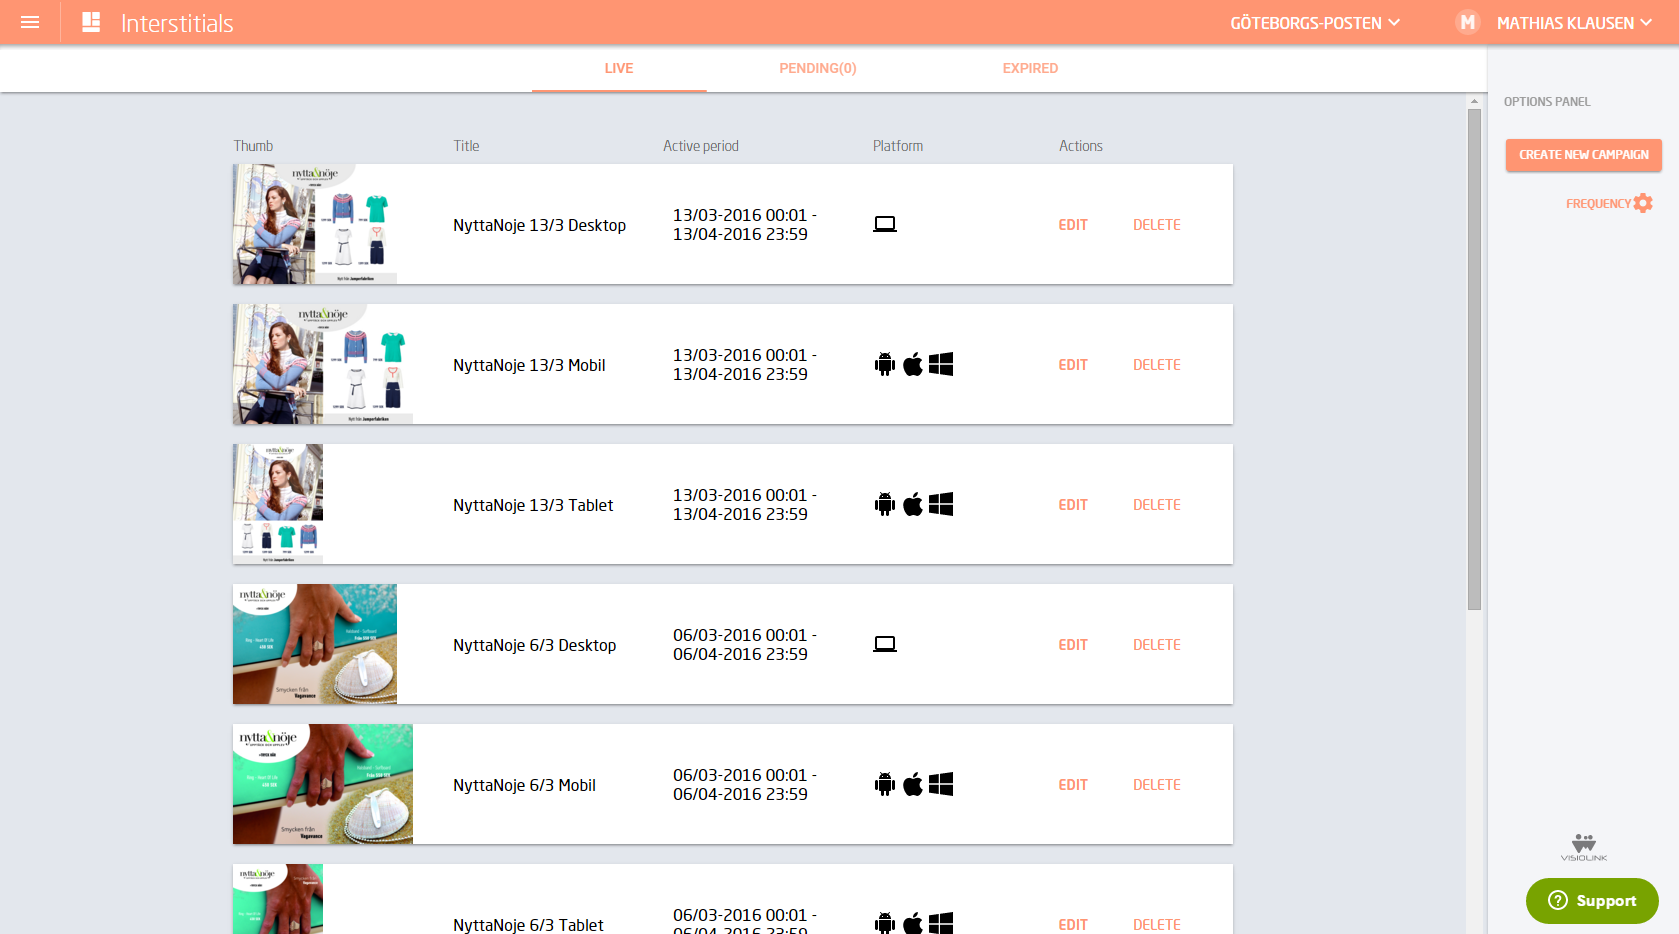Edit NyttaNoje 6/3 Desktop campaign
1679x934 pixels.
(1073, 645)
